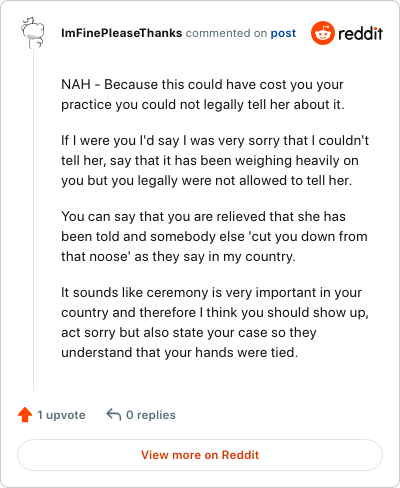Click the paragraph starting "You can say that"

click(214, 236)
